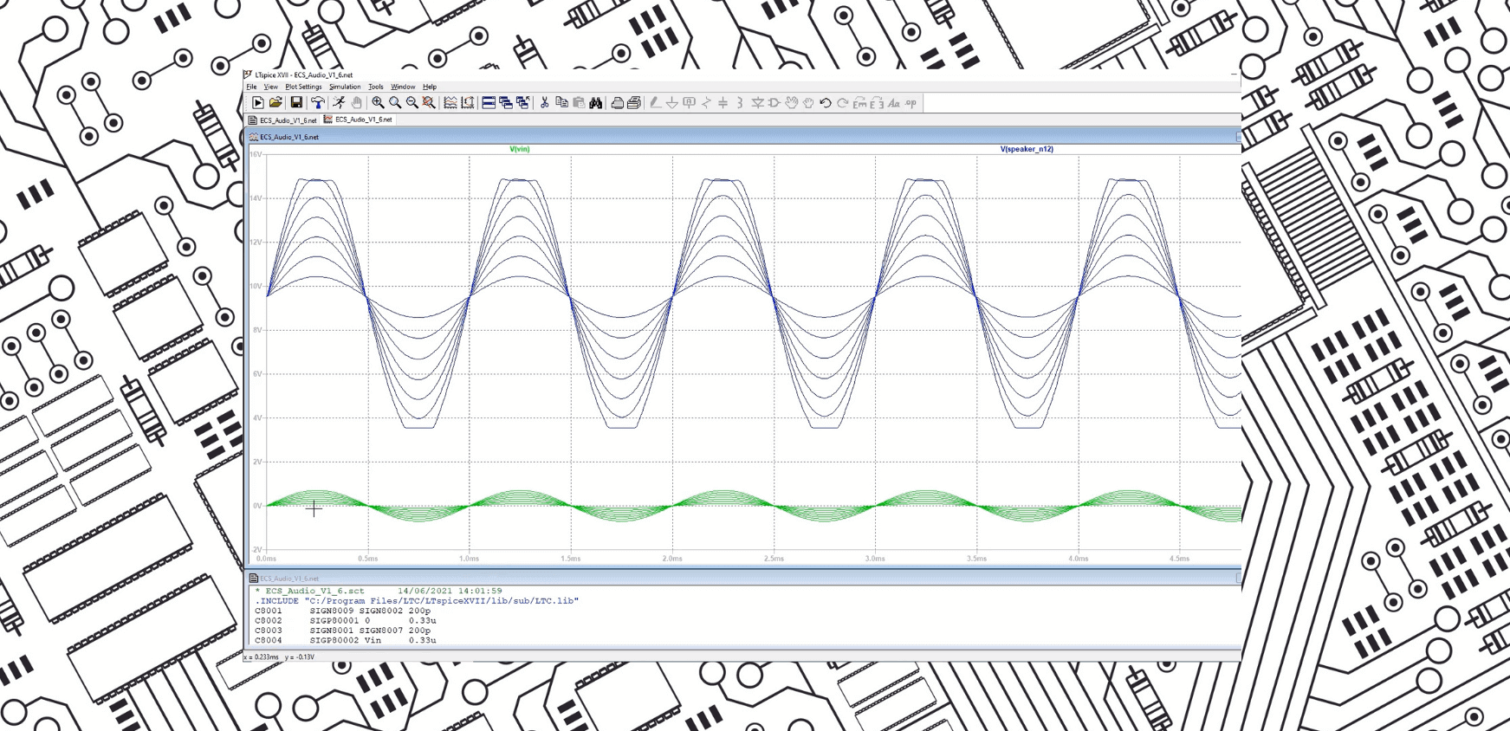Click the Undo arrow icon
The image size is (1510, 731).
[826, 102]
